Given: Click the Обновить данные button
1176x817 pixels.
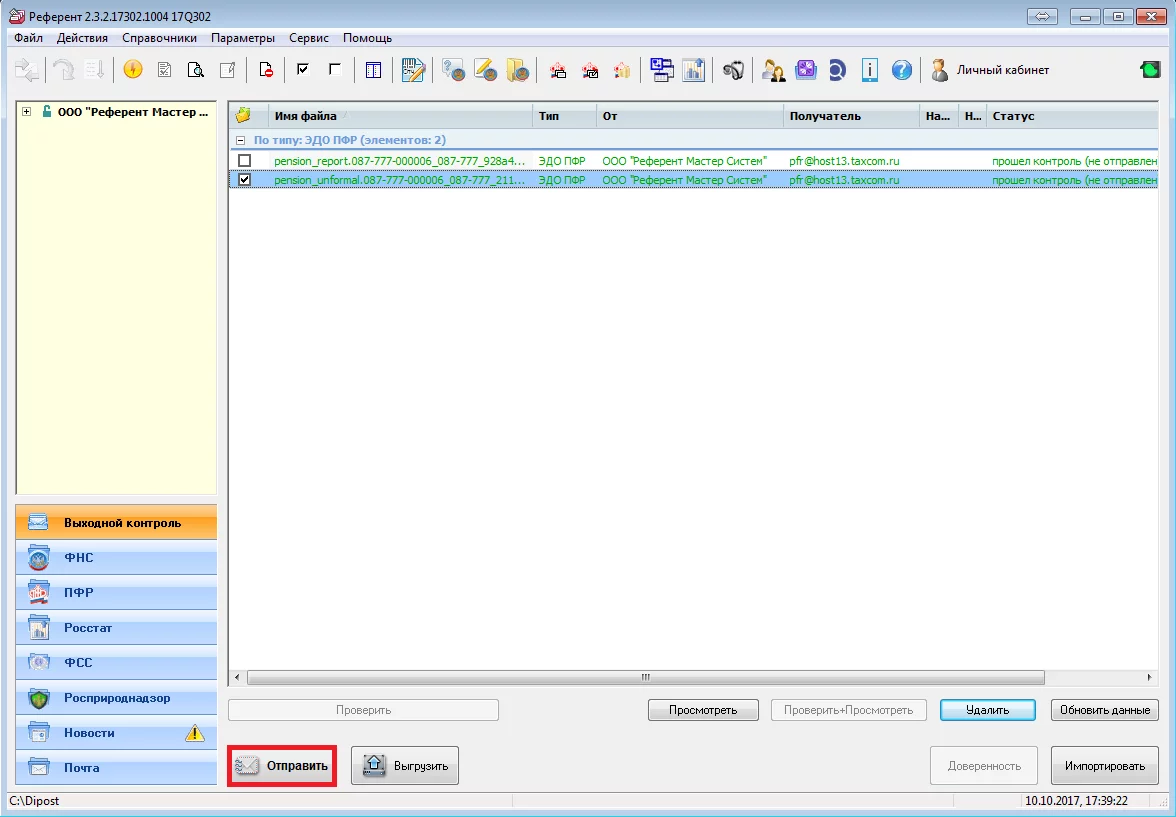Looking at the screenshot, I should (1105, 710).
